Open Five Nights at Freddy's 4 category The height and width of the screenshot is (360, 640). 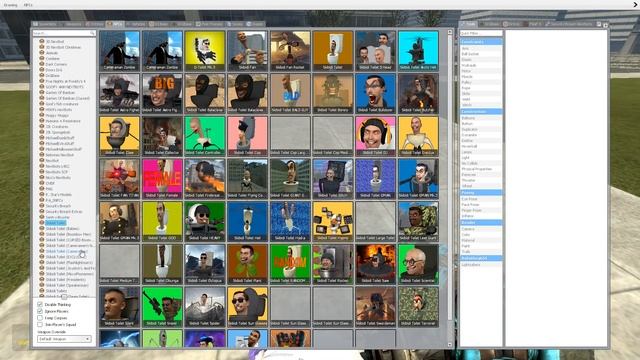[65, 81]
